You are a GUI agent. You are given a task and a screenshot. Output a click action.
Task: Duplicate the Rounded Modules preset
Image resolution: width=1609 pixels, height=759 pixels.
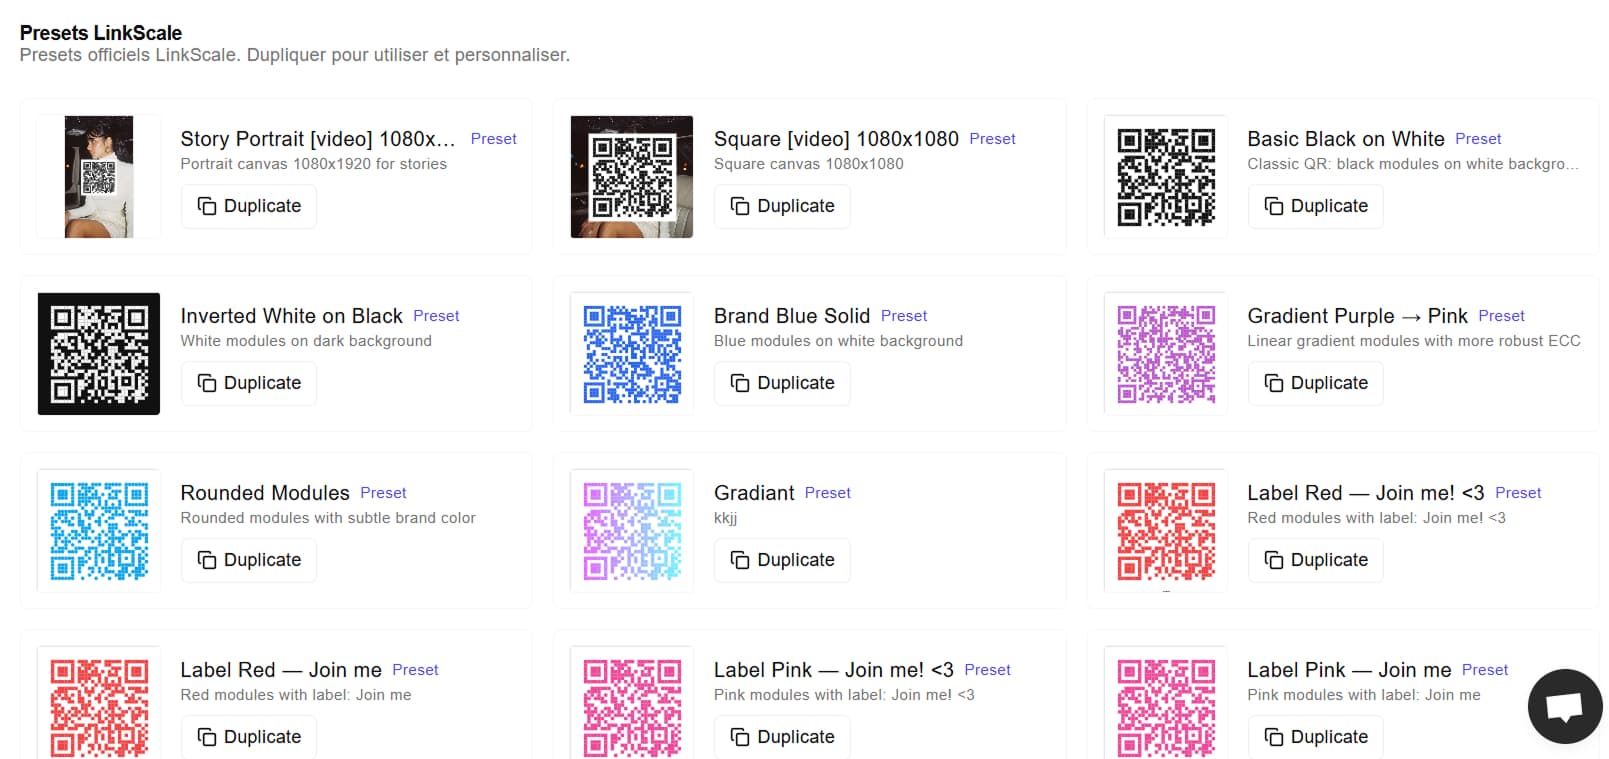pos(249,560)
